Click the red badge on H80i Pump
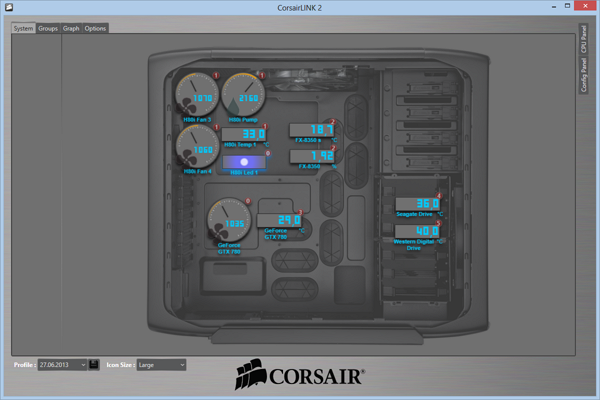 pyautogui.click(x=262, y=75)
